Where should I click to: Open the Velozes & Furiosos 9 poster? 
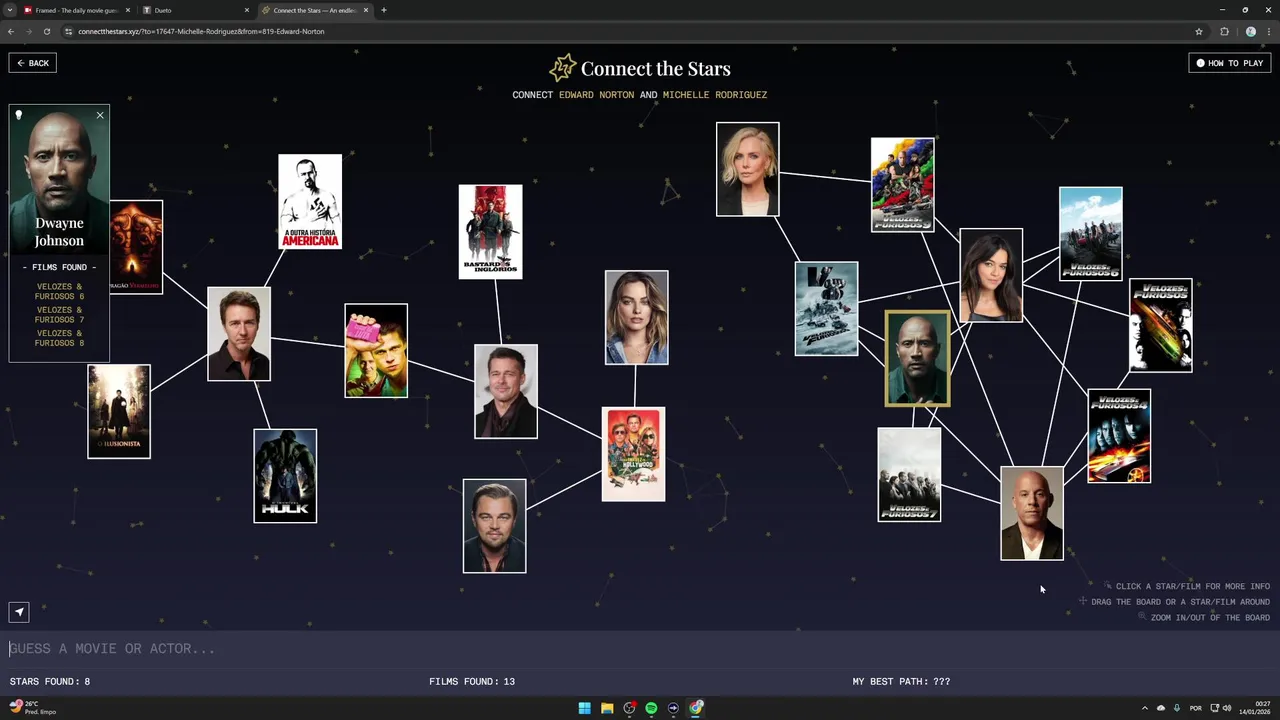[x=902, y=185]
